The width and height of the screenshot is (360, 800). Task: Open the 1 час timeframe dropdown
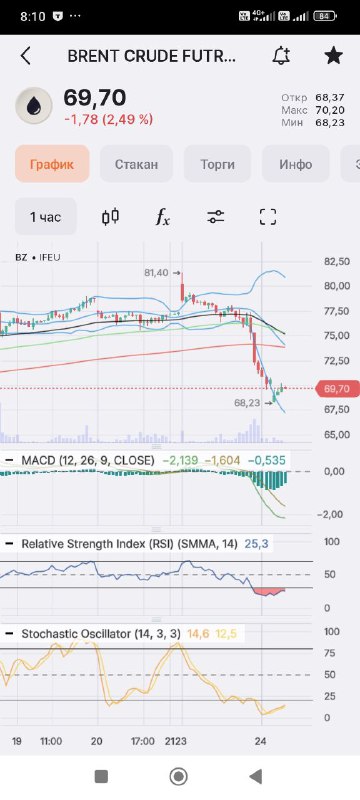(46, 217)
